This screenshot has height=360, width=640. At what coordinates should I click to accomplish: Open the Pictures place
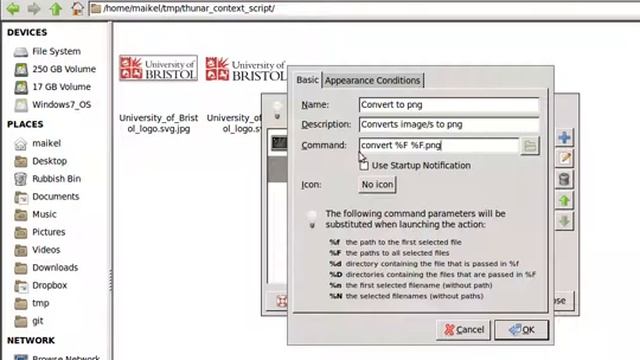click(x=49, y=232)
